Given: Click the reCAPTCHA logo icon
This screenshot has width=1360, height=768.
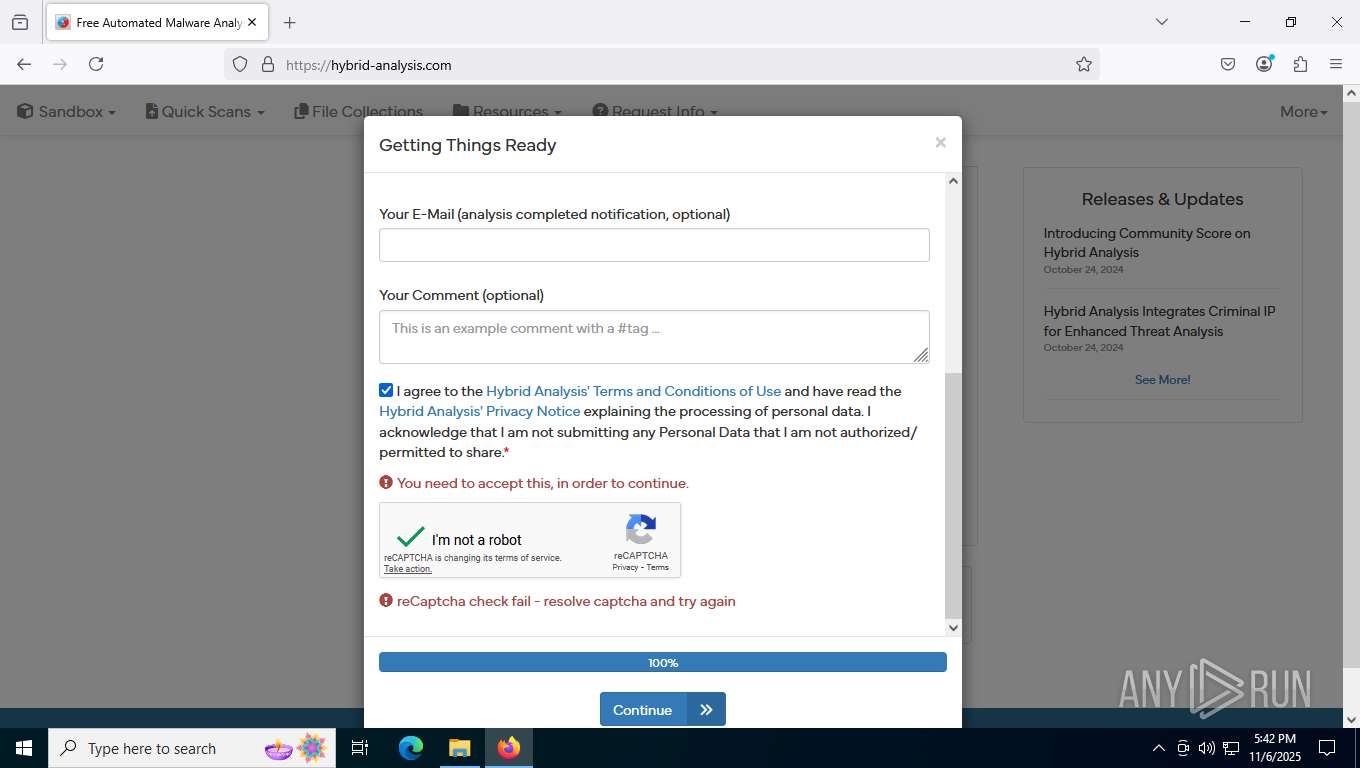Looking at the screenshot, I should [641, 530].
